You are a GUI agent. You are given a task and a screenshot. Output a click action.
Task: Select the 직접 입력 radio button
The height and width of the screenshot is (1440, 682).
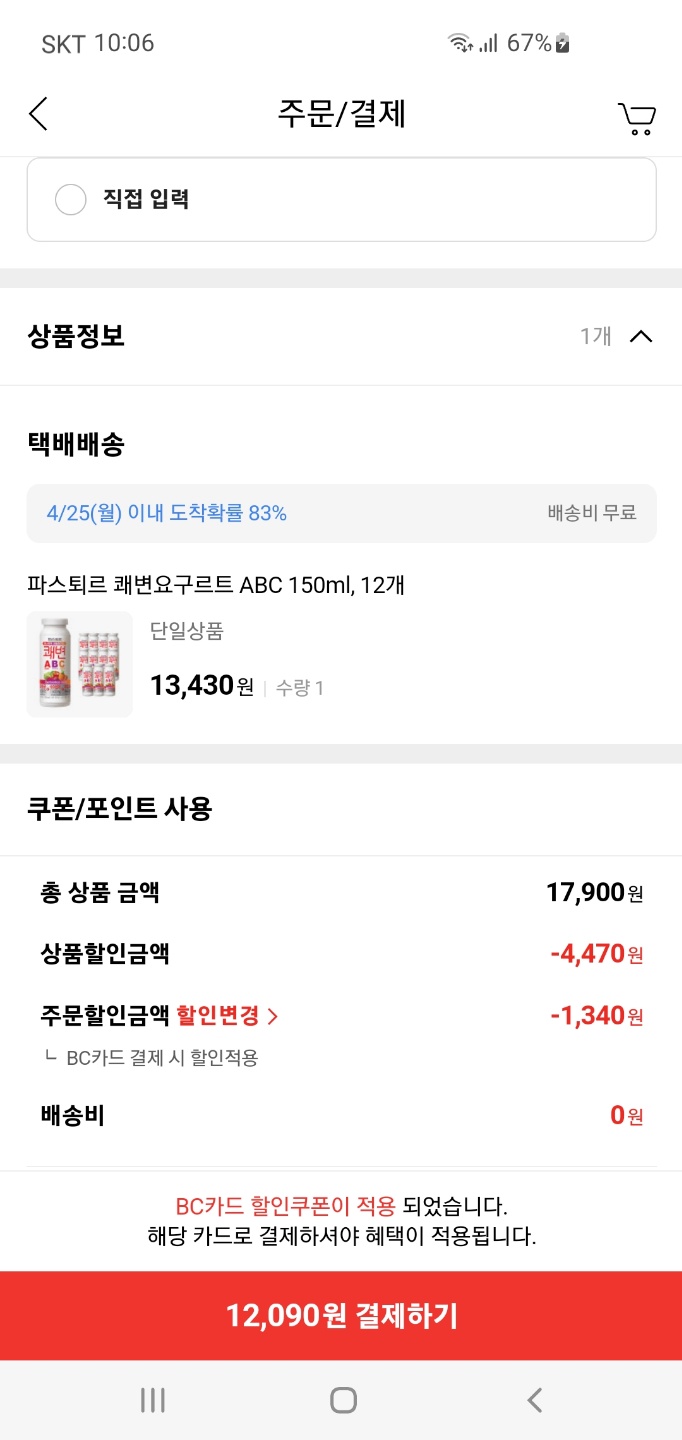(x=71, y=200)
